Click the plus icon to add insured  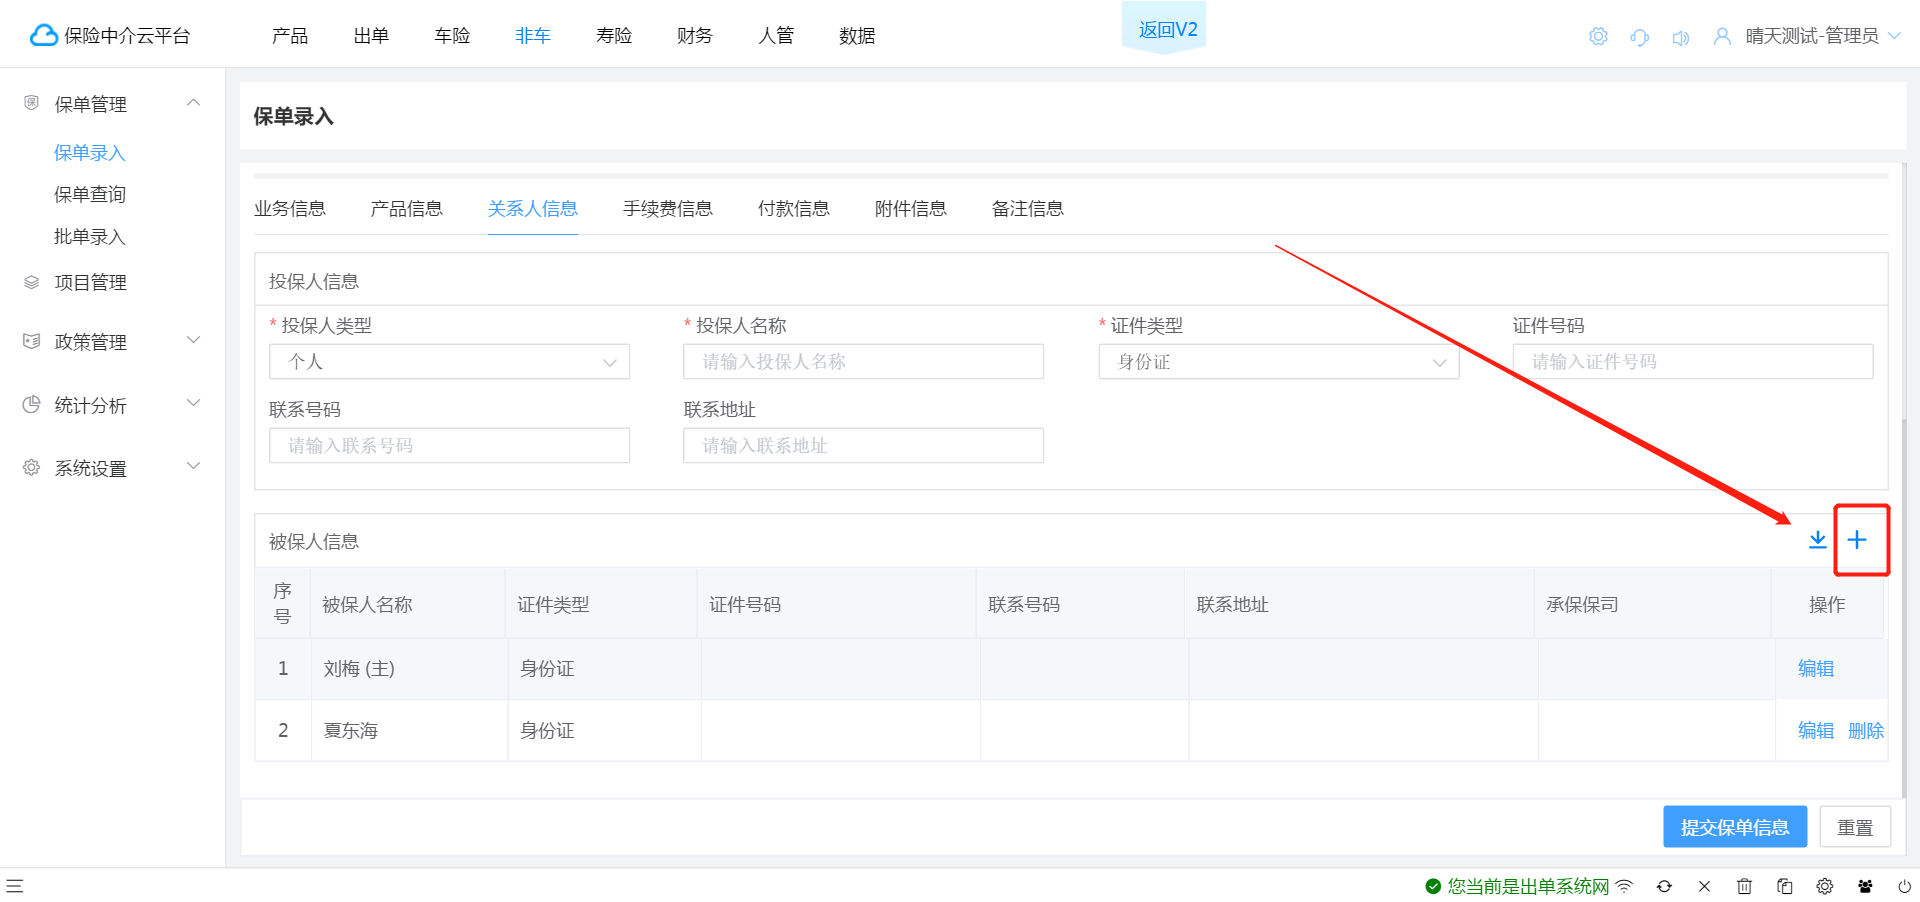(x=1857, y=540)
